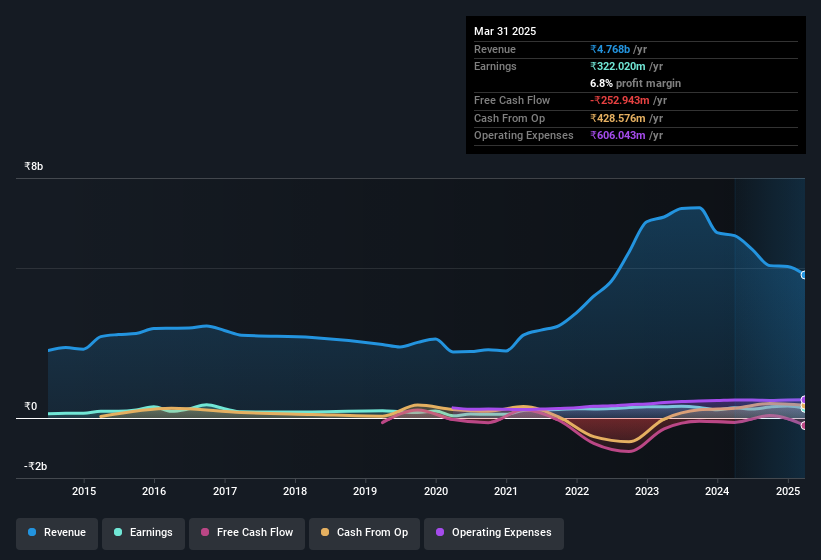
Task: Click the pink Free Cash Flow legend dot
Action: 205,532
